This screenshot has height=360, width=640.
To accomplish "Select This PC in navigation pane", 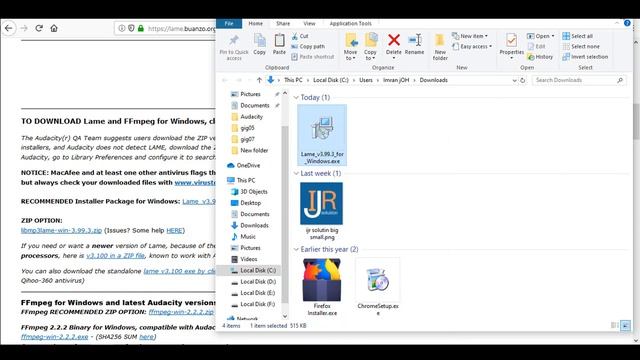I will tap(241, 180).
